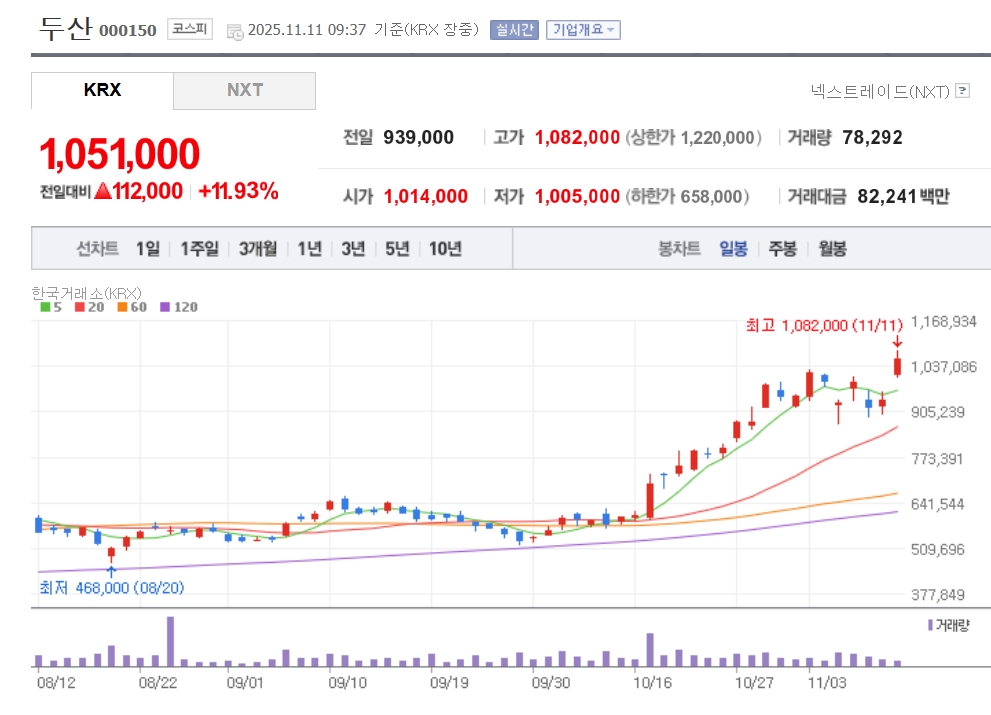Expand the 기업개요 dropdown
Viewport: 991px width, 715px height.
584,30
